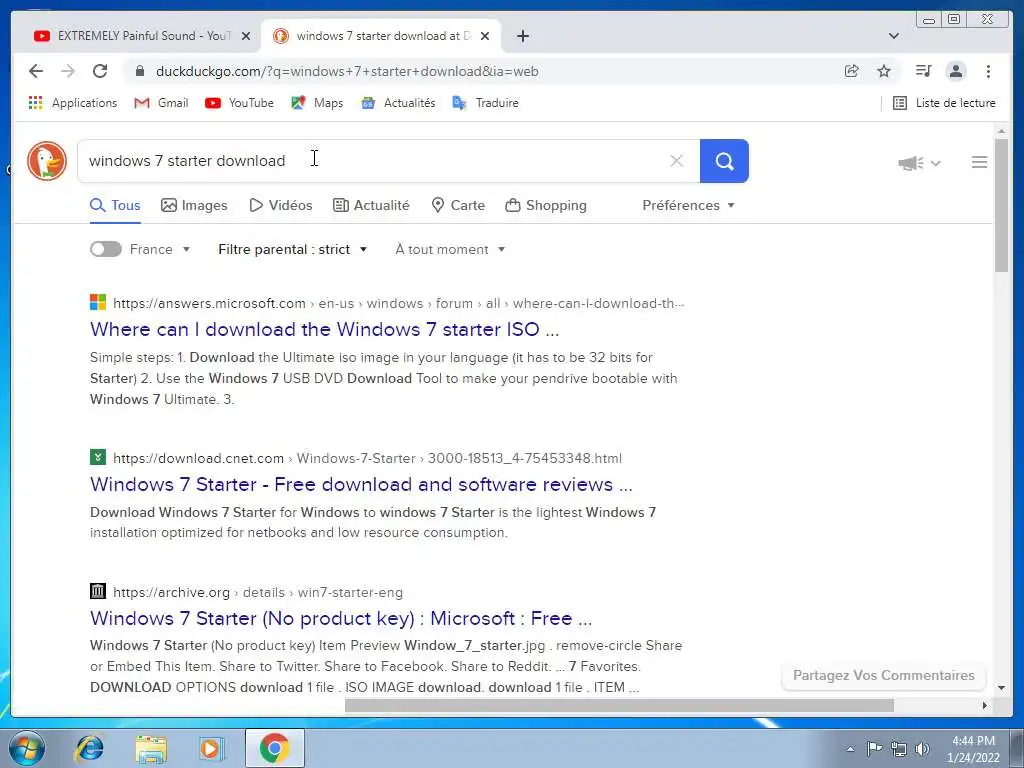Open the tab search chevron
Screen dimensions: 1024x768
(893, 36)
